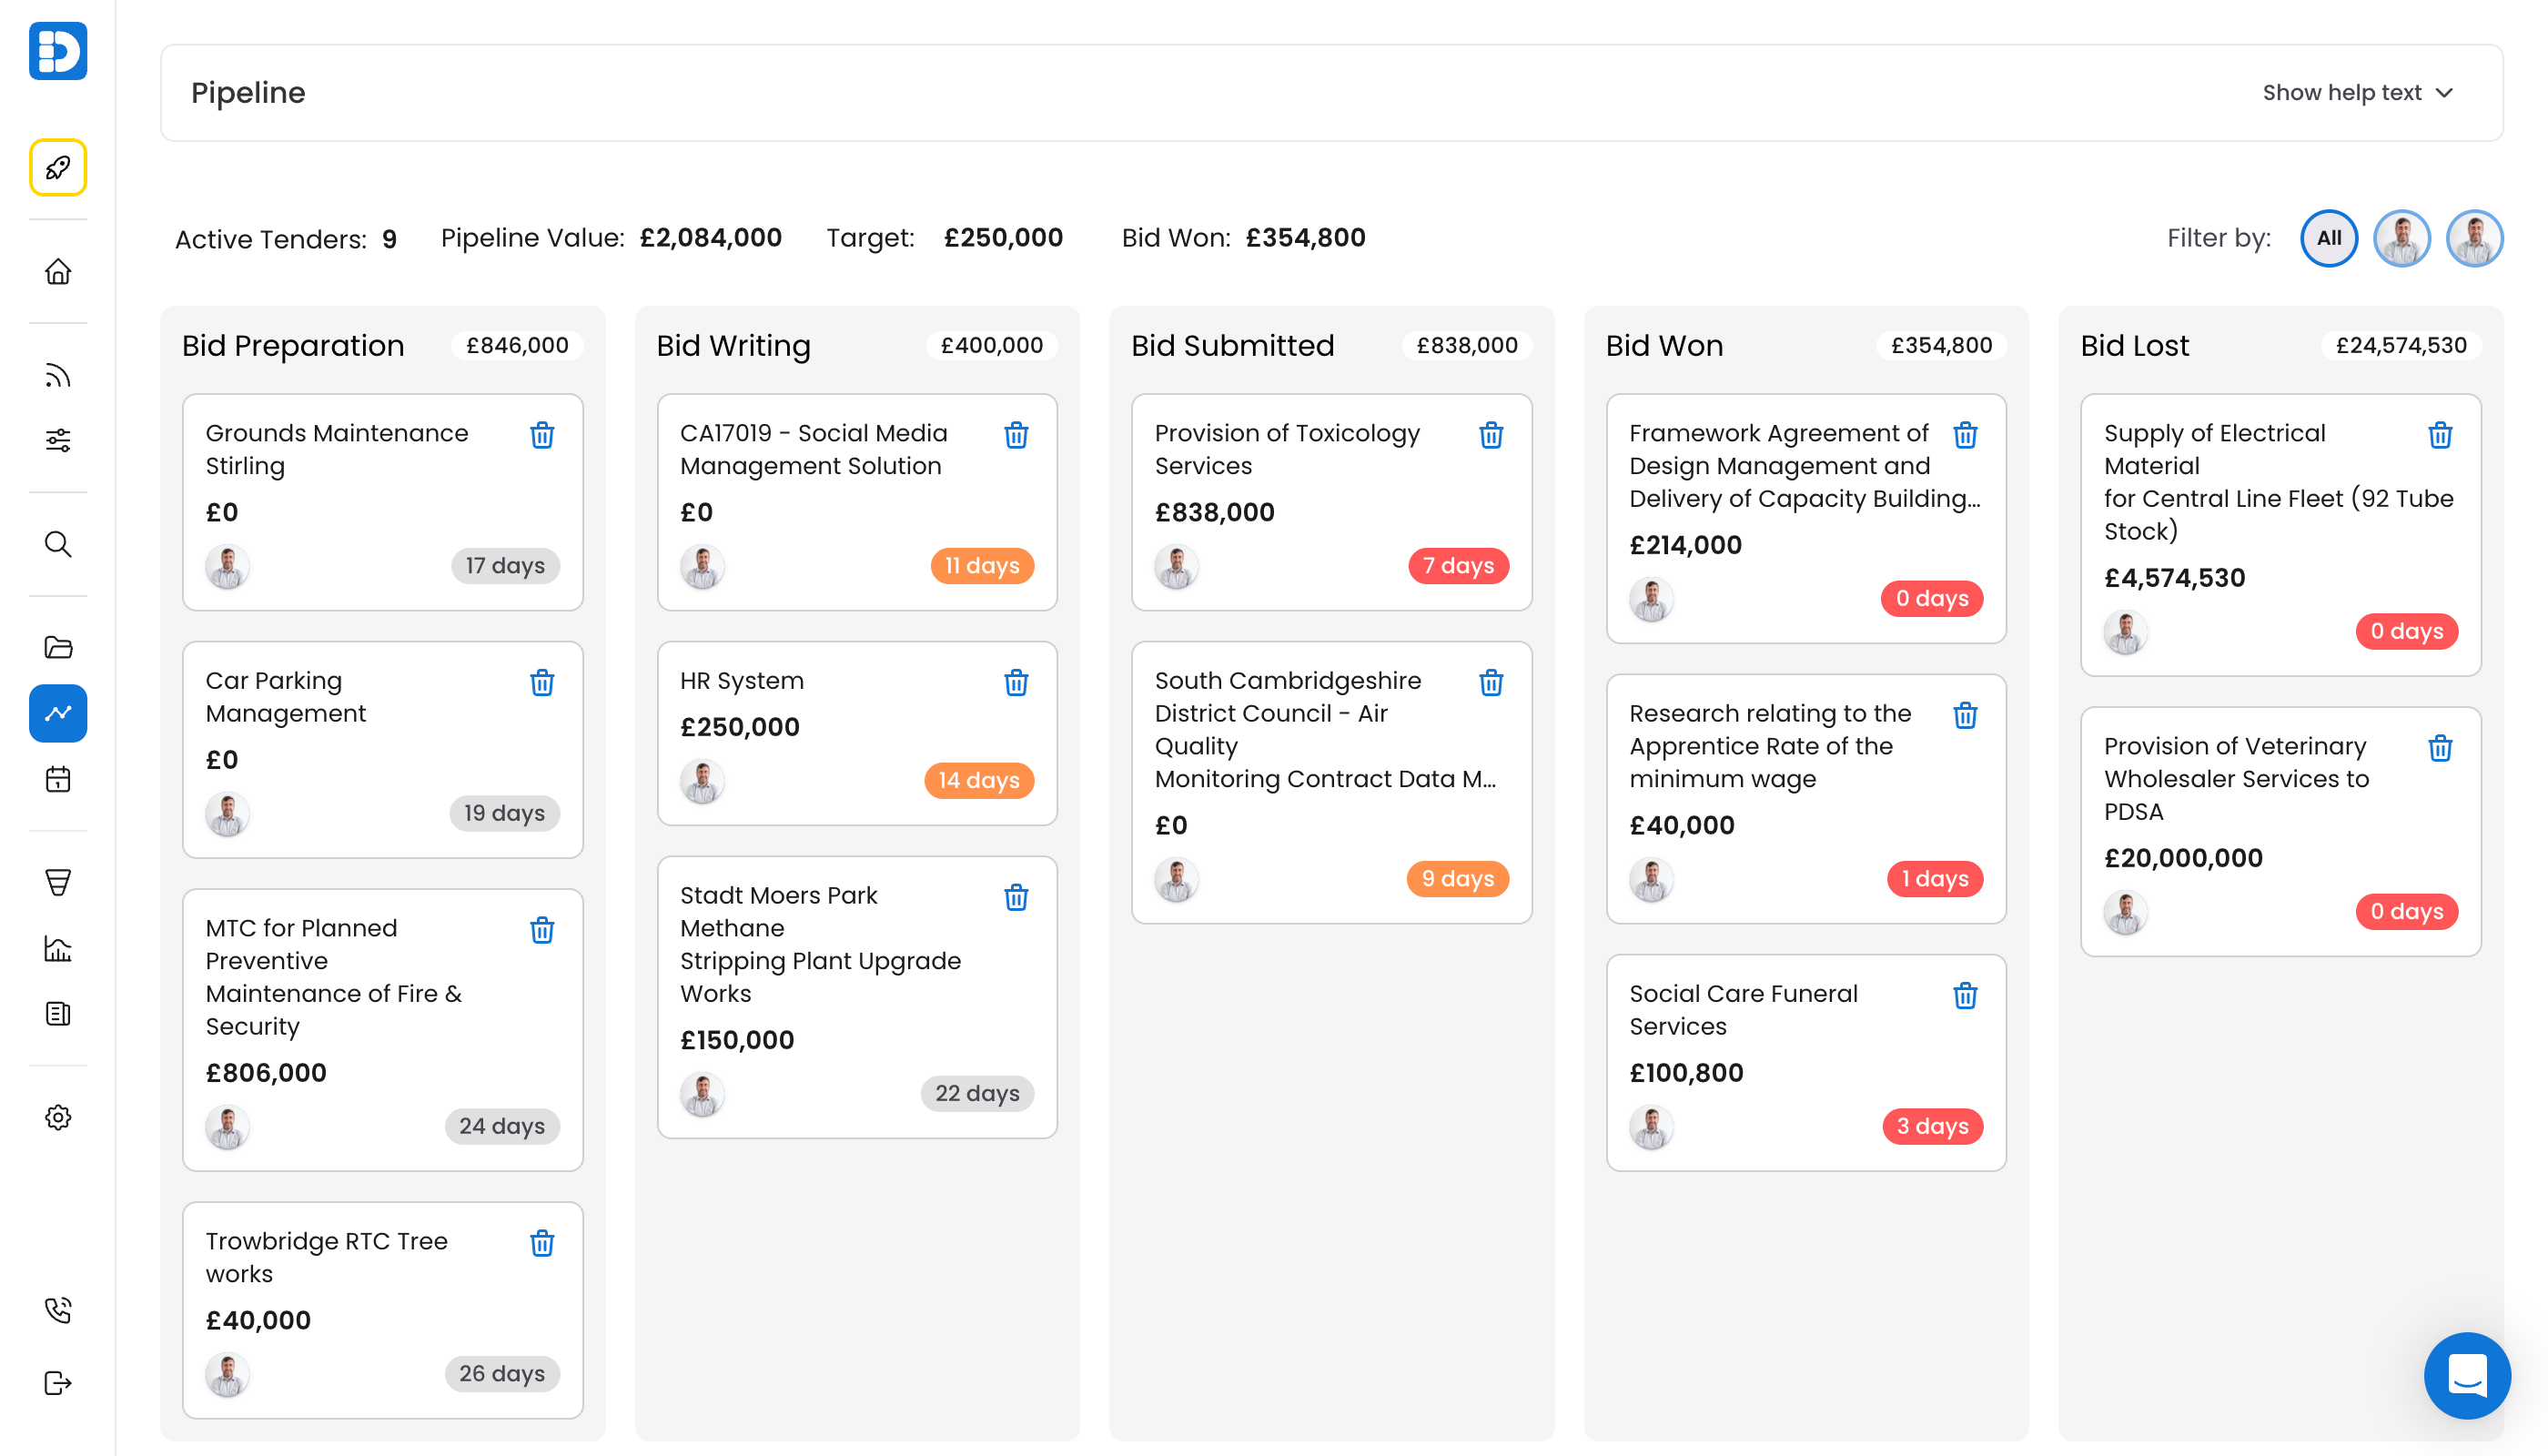The height and width of the screenshot is (1456, 2548).
Task: Open the feeds icon in the sidebar
Action: tap(57, 375)
